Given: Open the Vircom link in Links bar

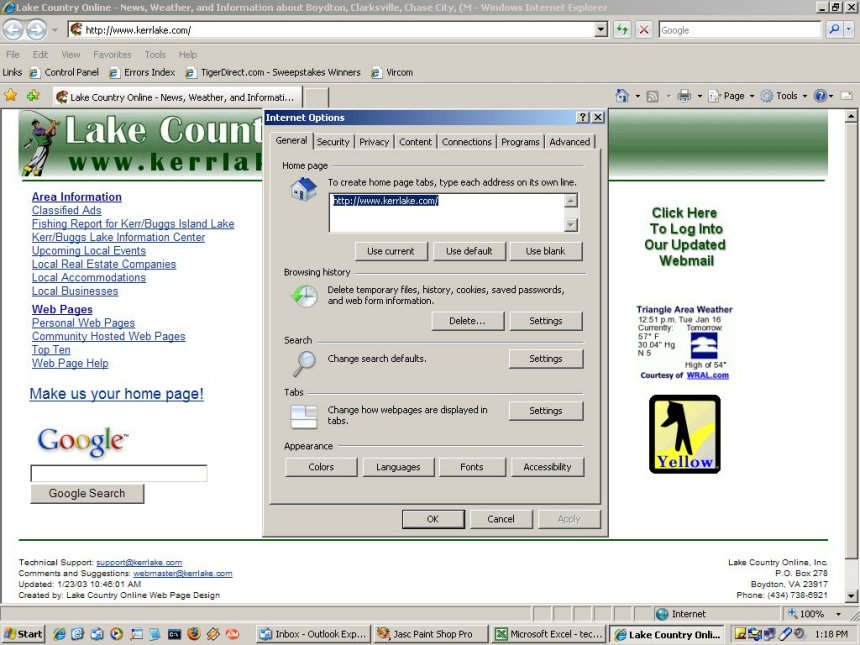Looking at the screenshot, I should (x=392, y=72).
